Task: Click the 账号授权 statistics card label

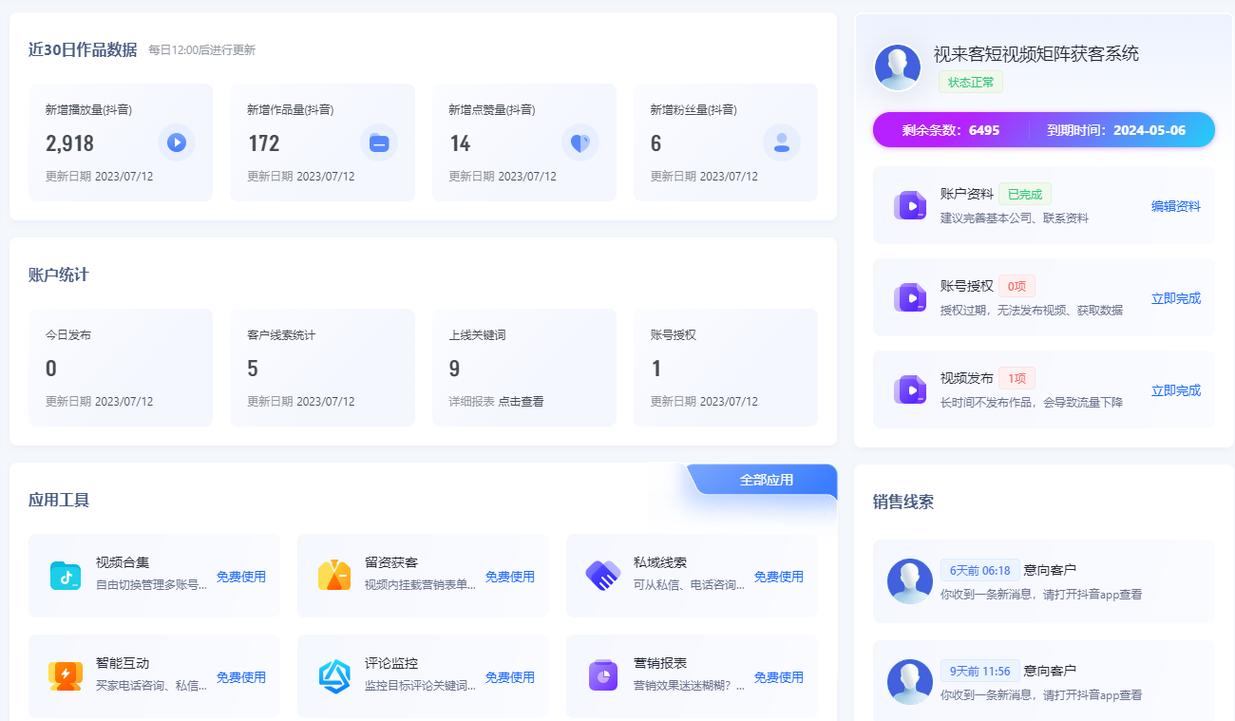Action: [x=673, y=335]
